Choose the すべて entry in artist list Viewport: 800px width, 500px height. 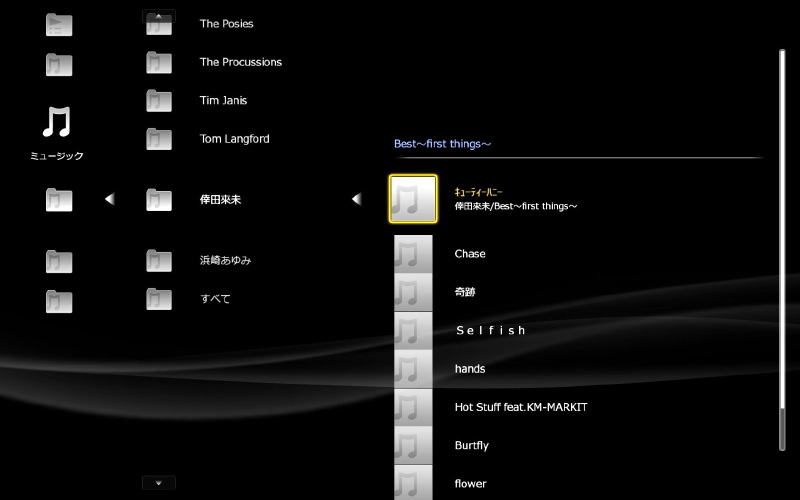pyautogui.click(x=215, y=298)
